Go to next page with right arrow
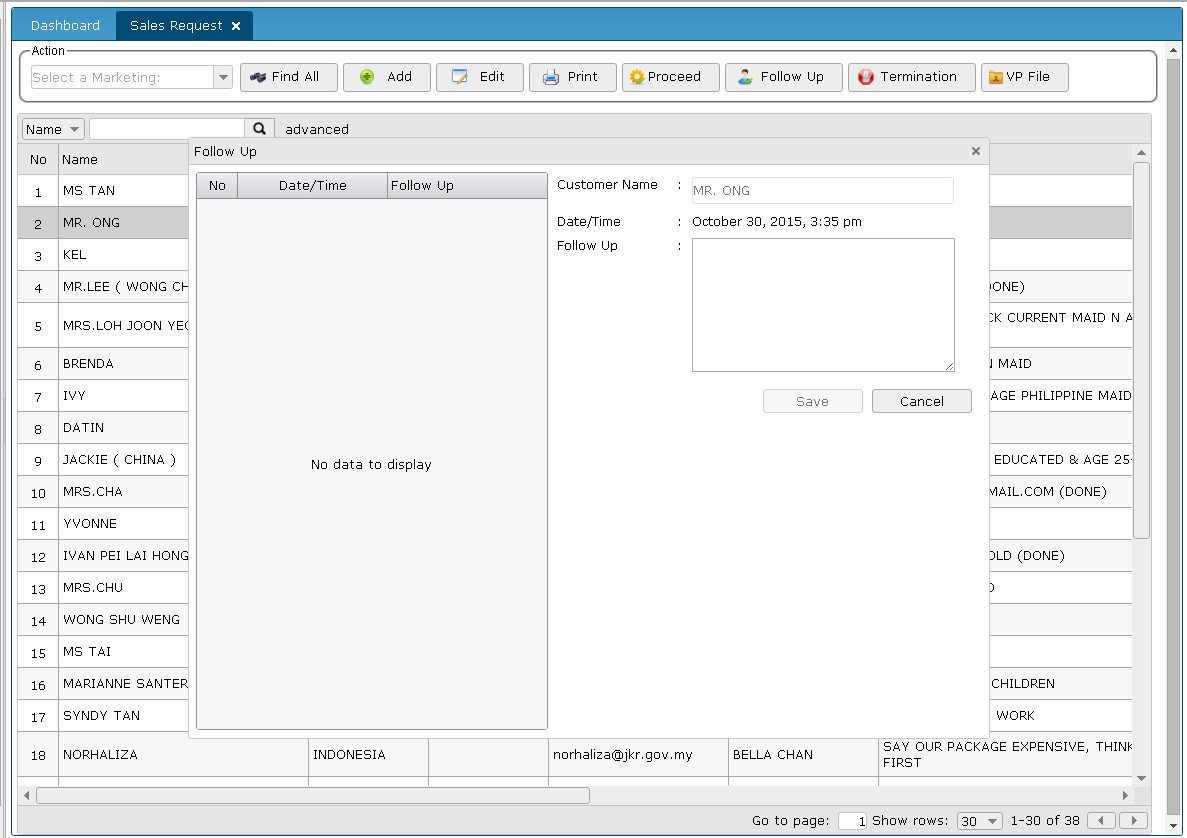 [x=1132, y=821]
